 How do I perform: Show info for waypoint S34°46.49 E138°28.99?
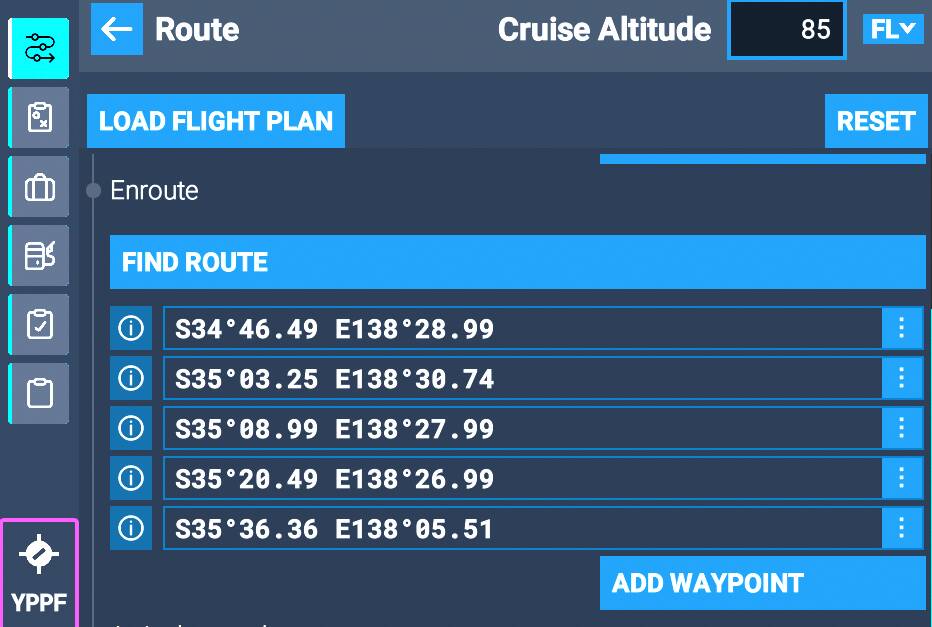point(131,328)
